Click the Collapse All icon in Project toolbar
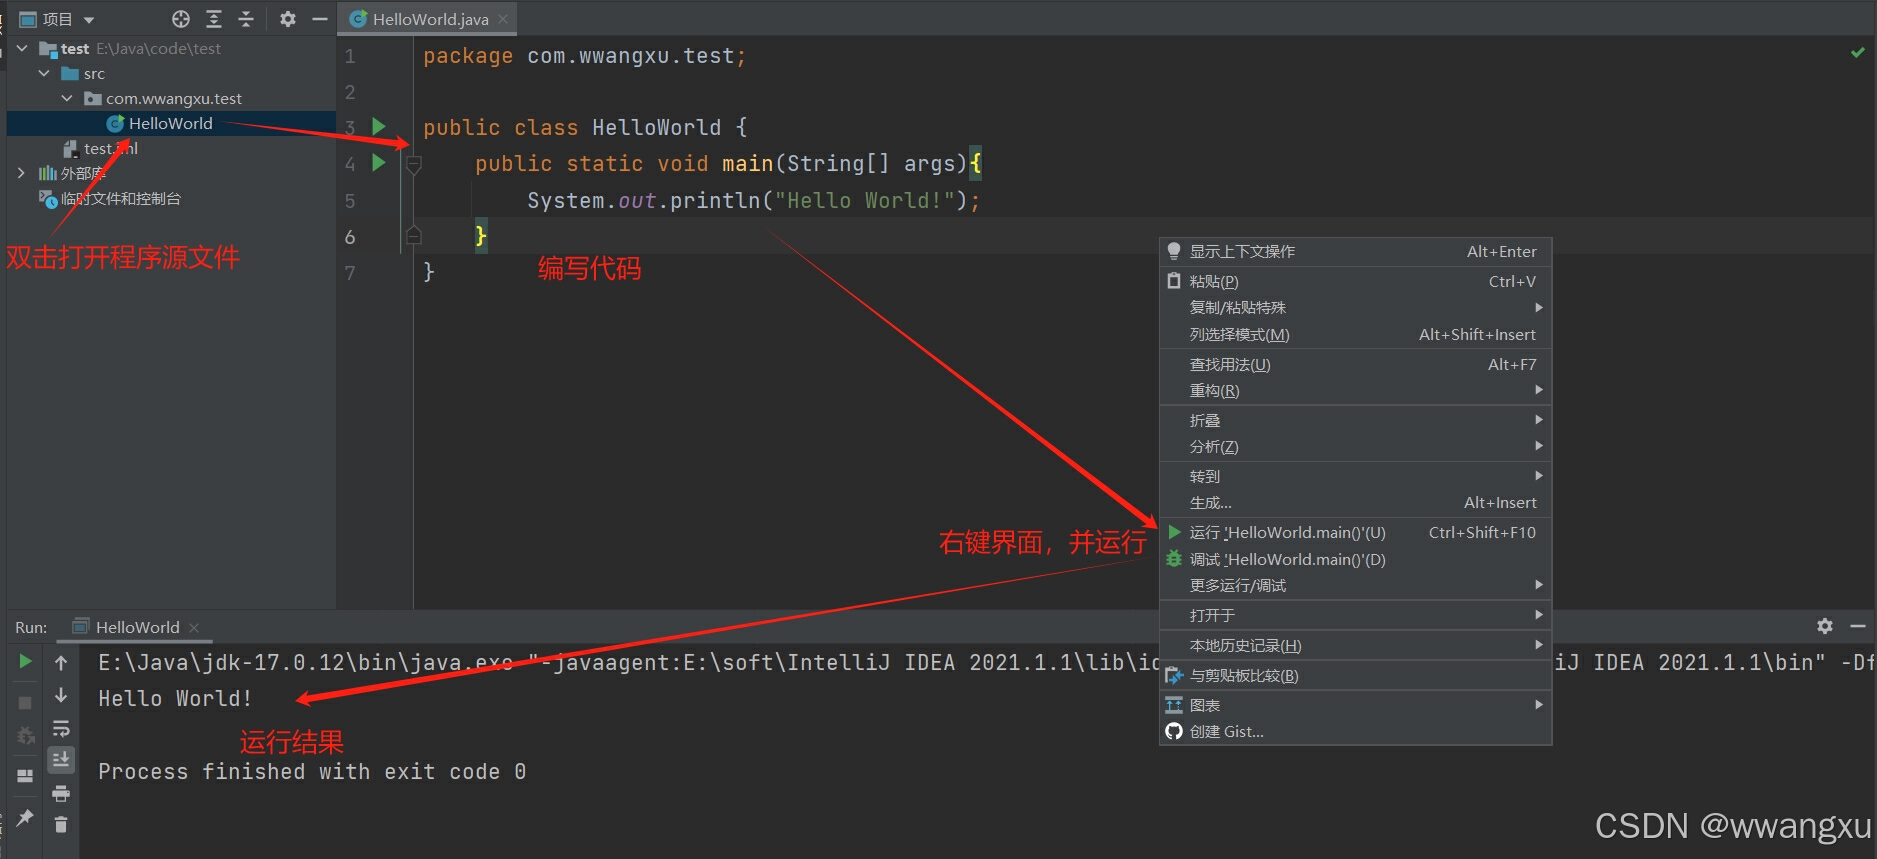Screen dimensions: 1877x859 246,19
